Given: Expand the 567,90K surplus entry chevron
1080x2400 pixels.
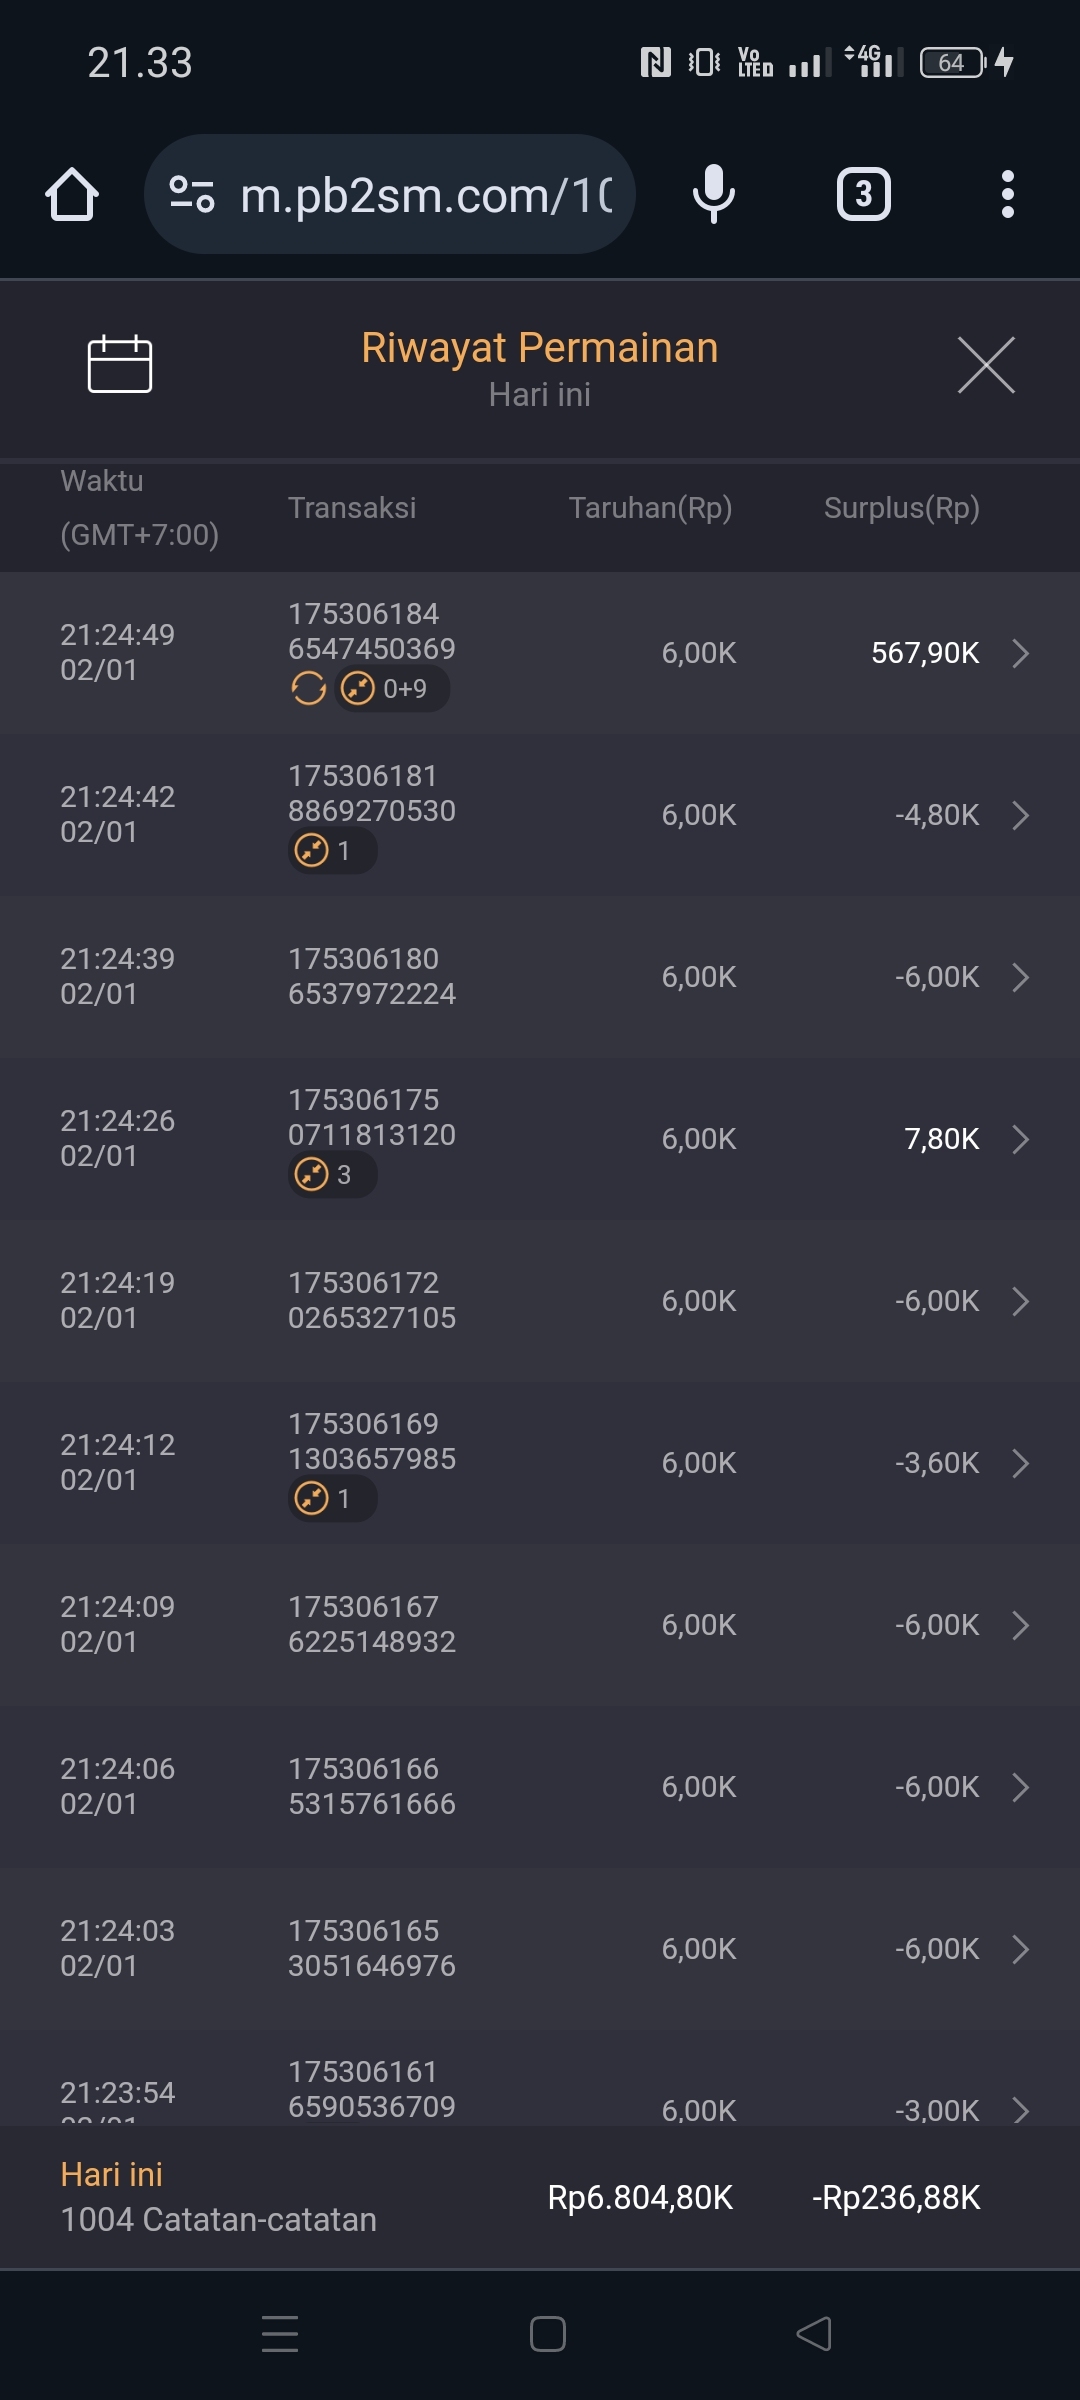Looking at the screenshot, I should tap(1020, 653).
